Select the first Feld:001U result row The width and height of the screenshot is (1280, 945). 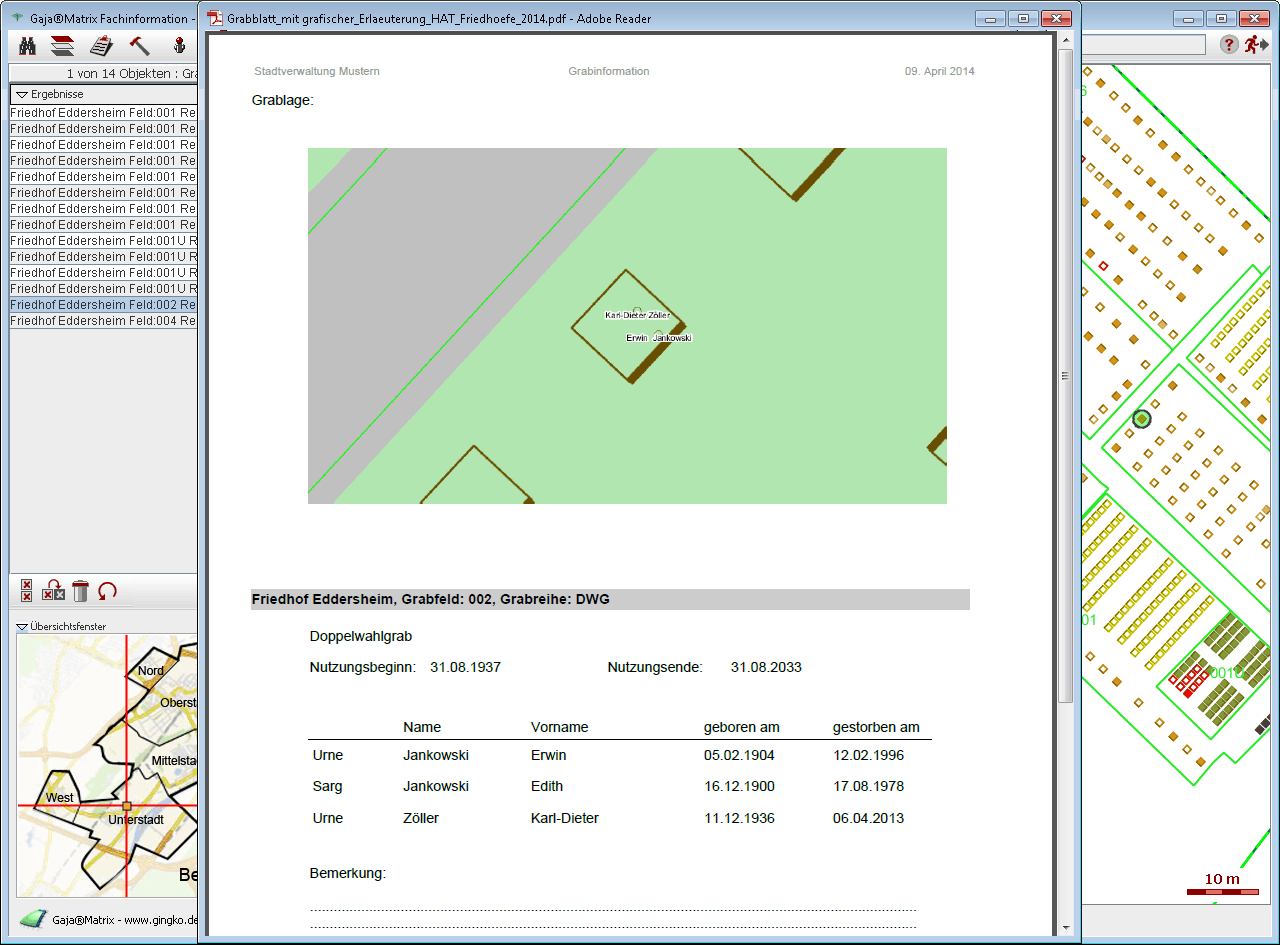(103, 241)
